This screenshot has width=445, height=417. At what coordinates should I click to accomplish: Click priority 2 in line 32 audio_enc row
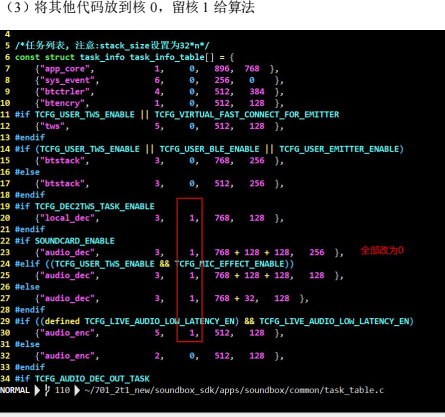click(x=157, y=356)
